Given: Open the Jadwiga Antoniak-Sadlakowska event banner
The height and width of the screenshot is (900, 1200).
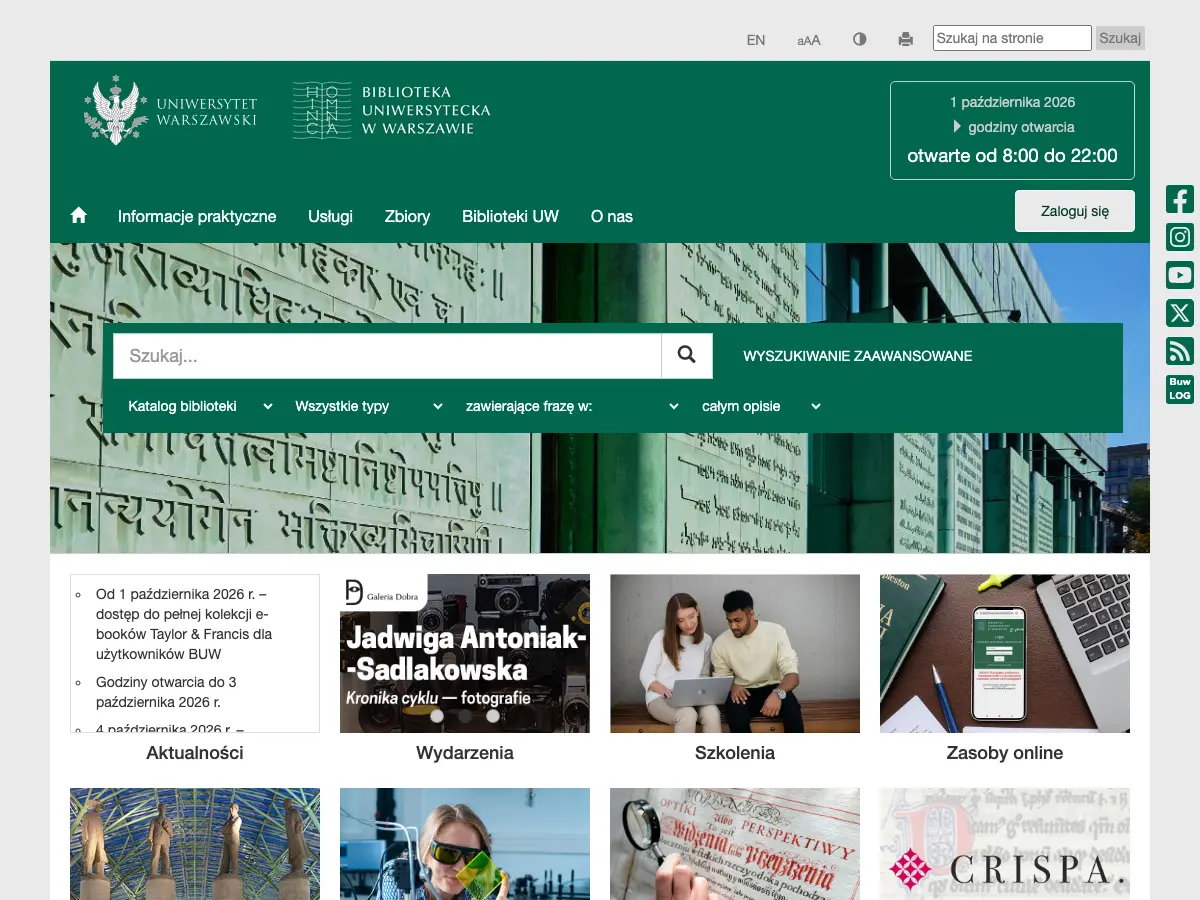Looking at the screenshot, I should [465, 653].
